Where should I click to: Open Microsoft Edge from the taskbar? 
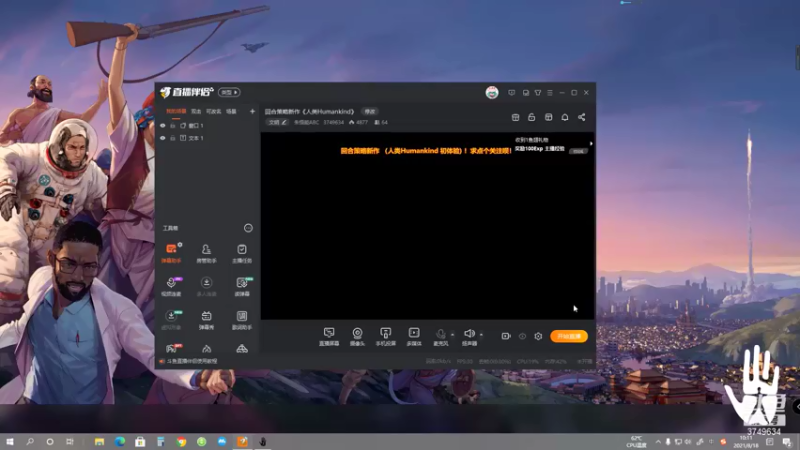120,442
